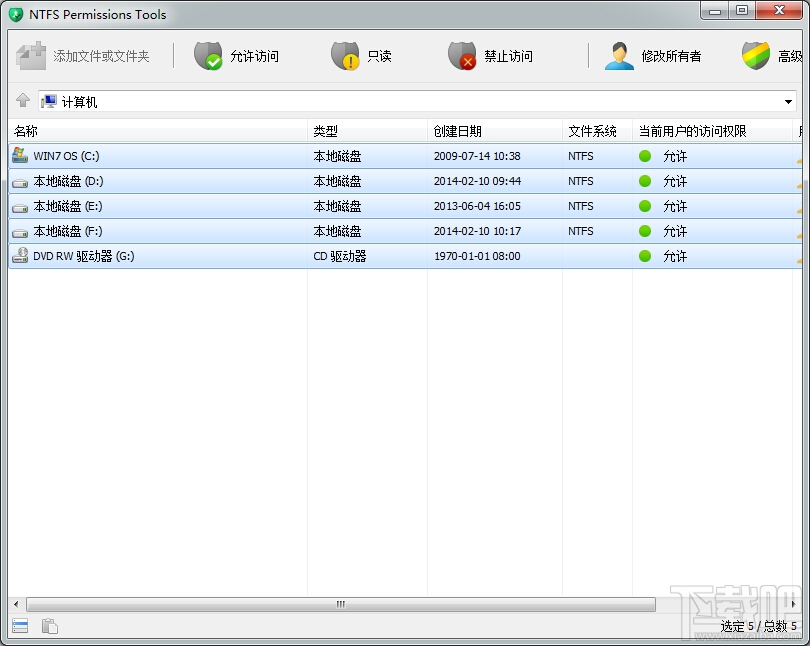Click the 本地磁盘 (E:) drive icon
810x646 pixels.
(x=20, y=208)
